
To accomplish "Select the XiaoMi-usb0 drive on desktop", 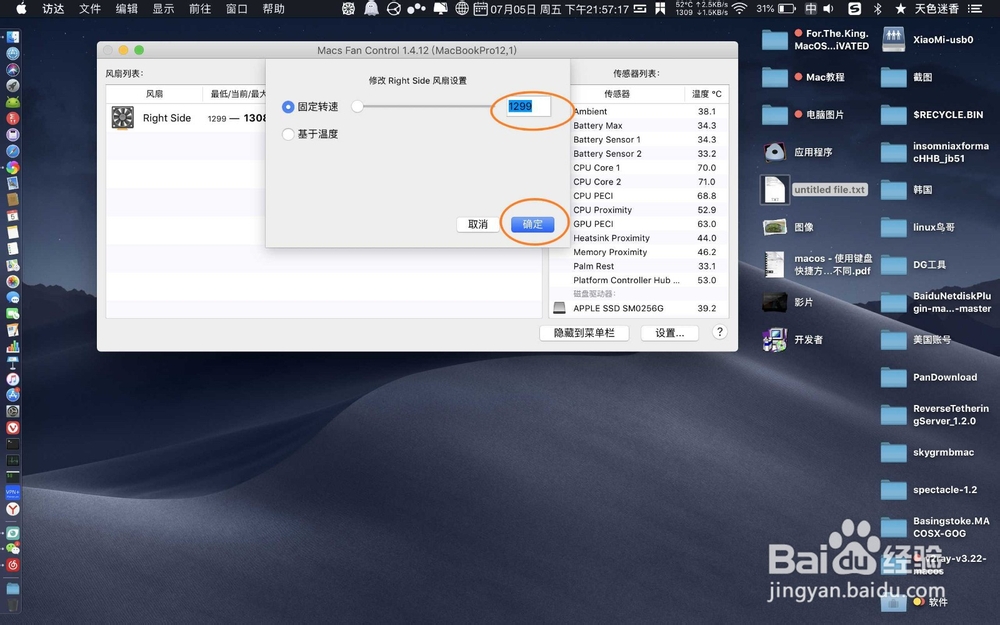I will 927,40.
